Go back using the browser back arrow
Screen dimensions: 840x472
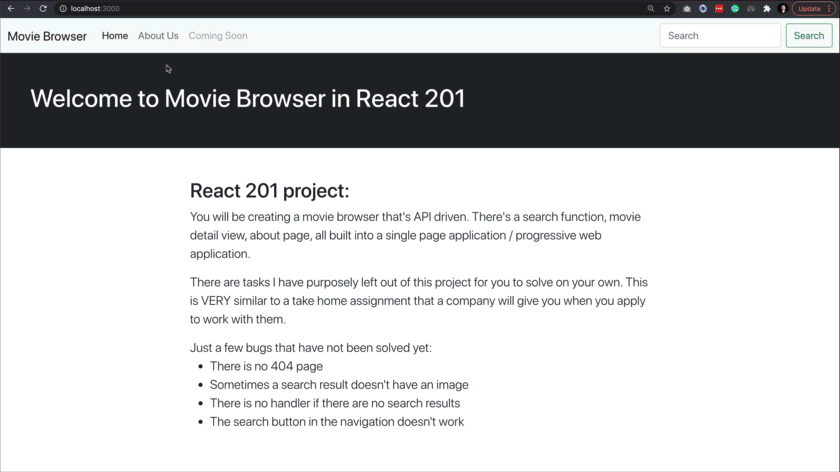coord(11,9)
